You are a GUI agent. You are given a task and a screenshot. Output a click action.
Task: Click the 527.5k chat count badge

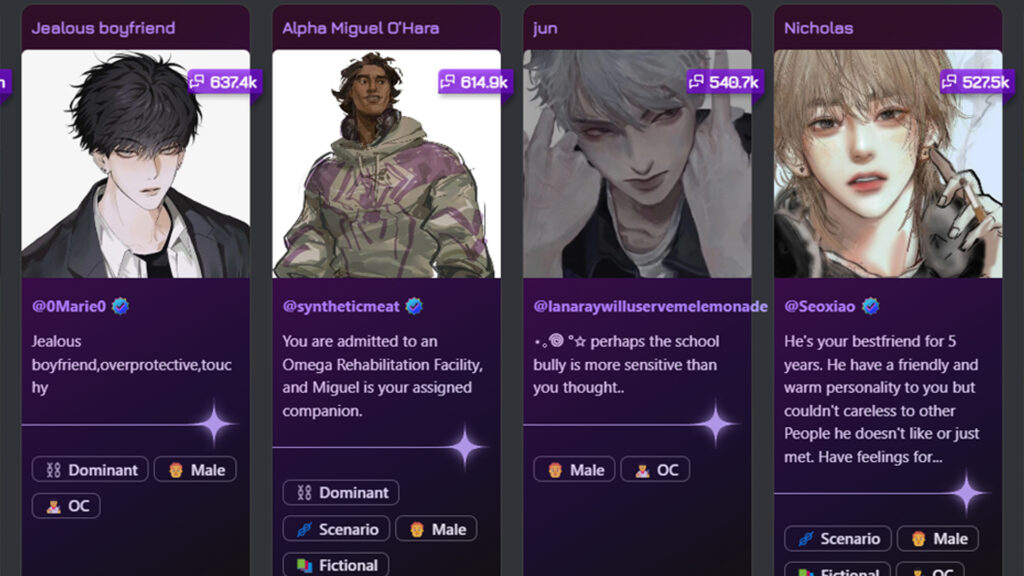pos(977,82)
